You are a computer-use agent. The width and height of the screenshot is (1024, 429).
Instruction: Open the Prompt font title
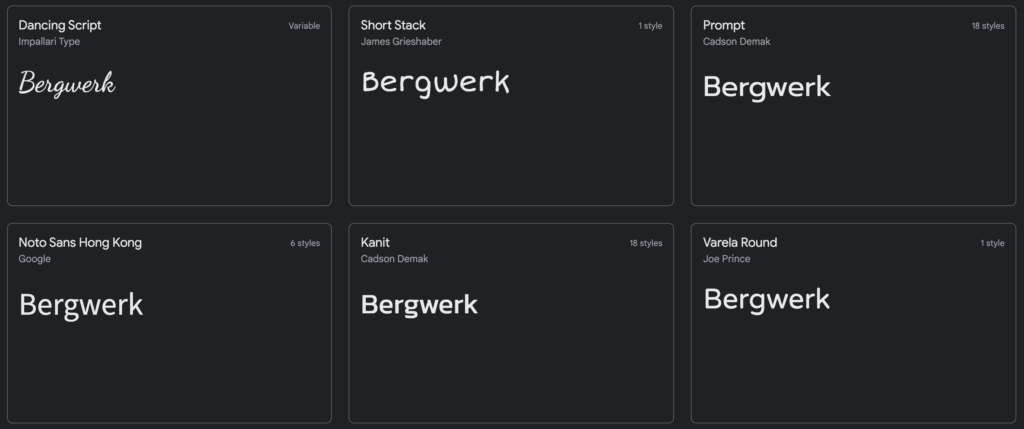click(724, 25)
